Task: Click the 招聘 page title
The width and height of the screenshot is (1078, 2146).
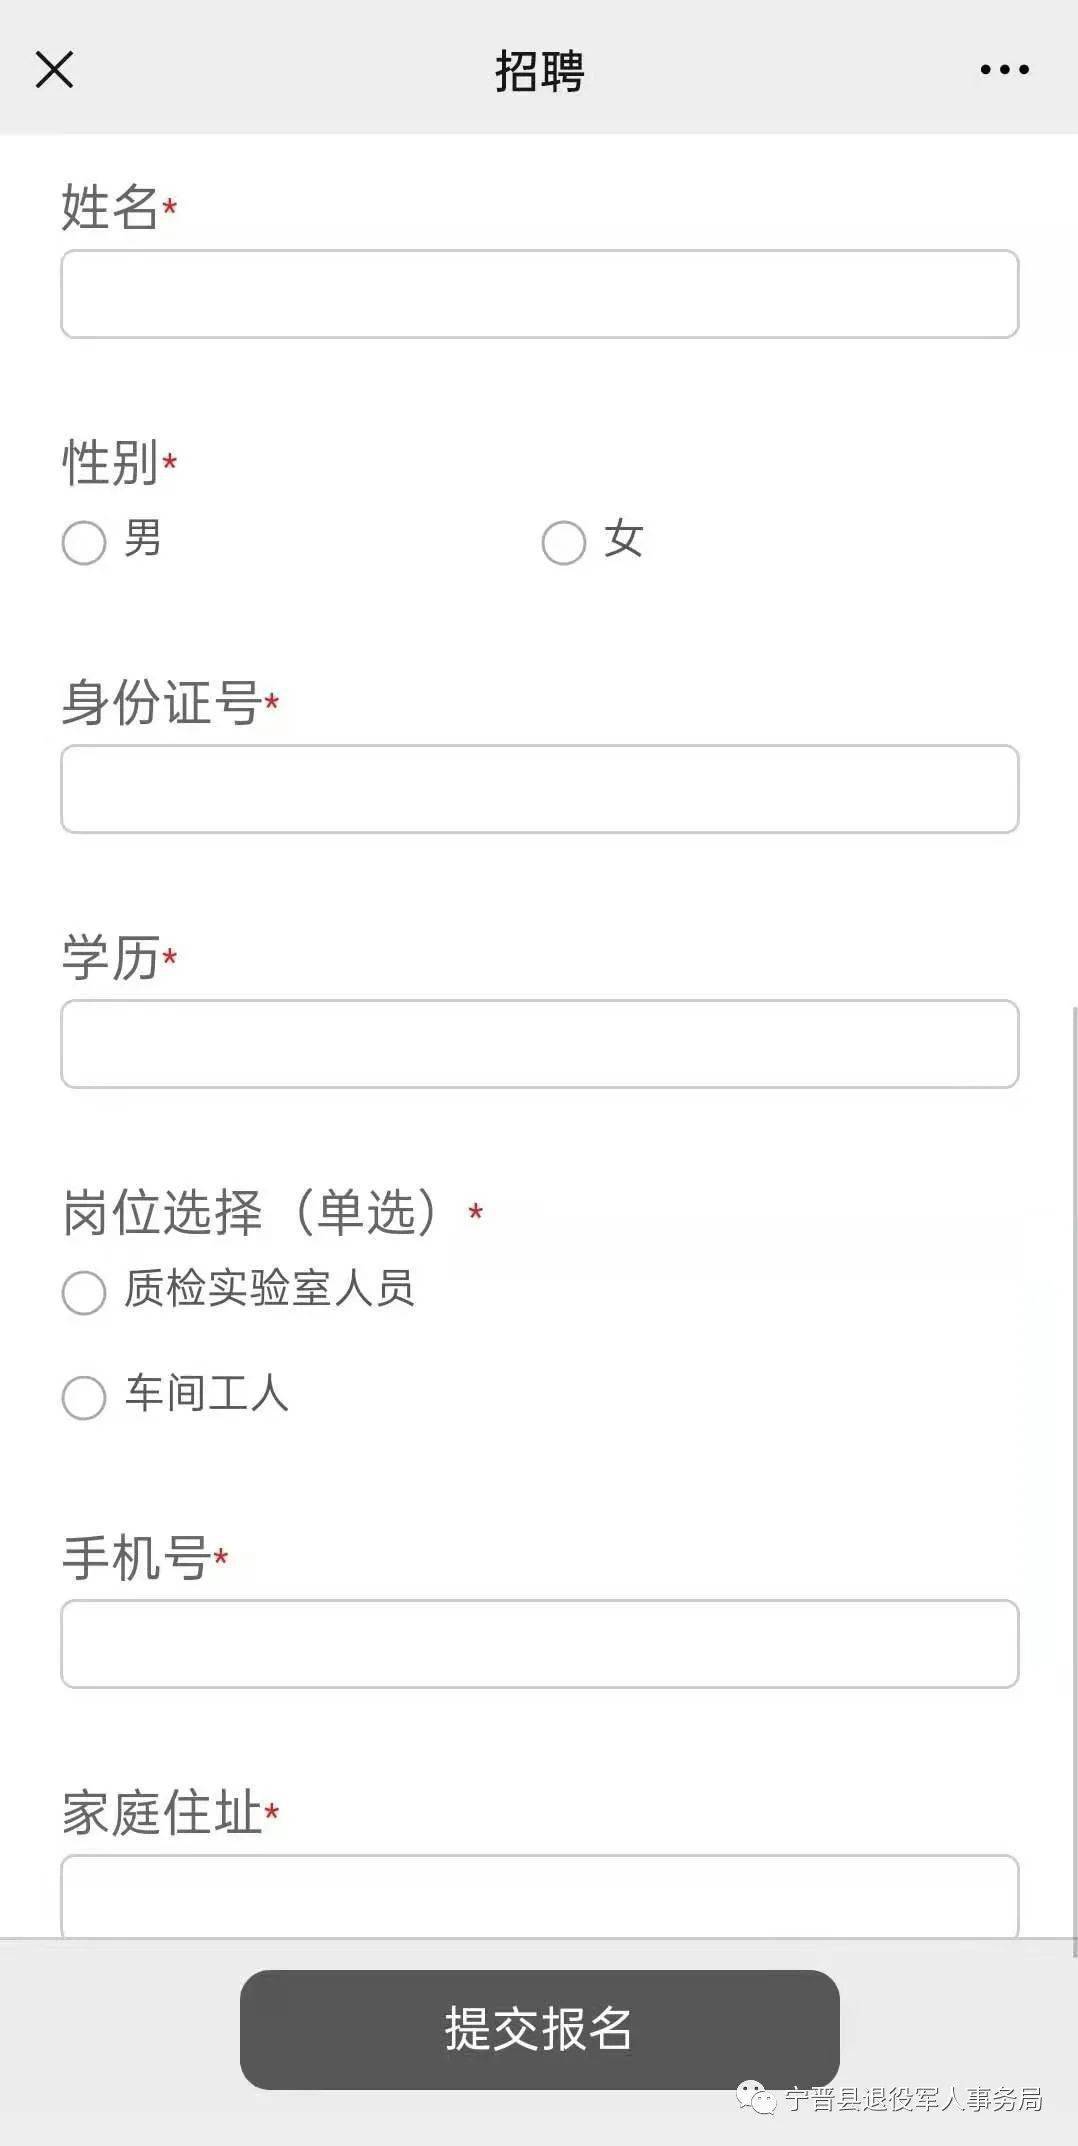Action: point(540,71)
